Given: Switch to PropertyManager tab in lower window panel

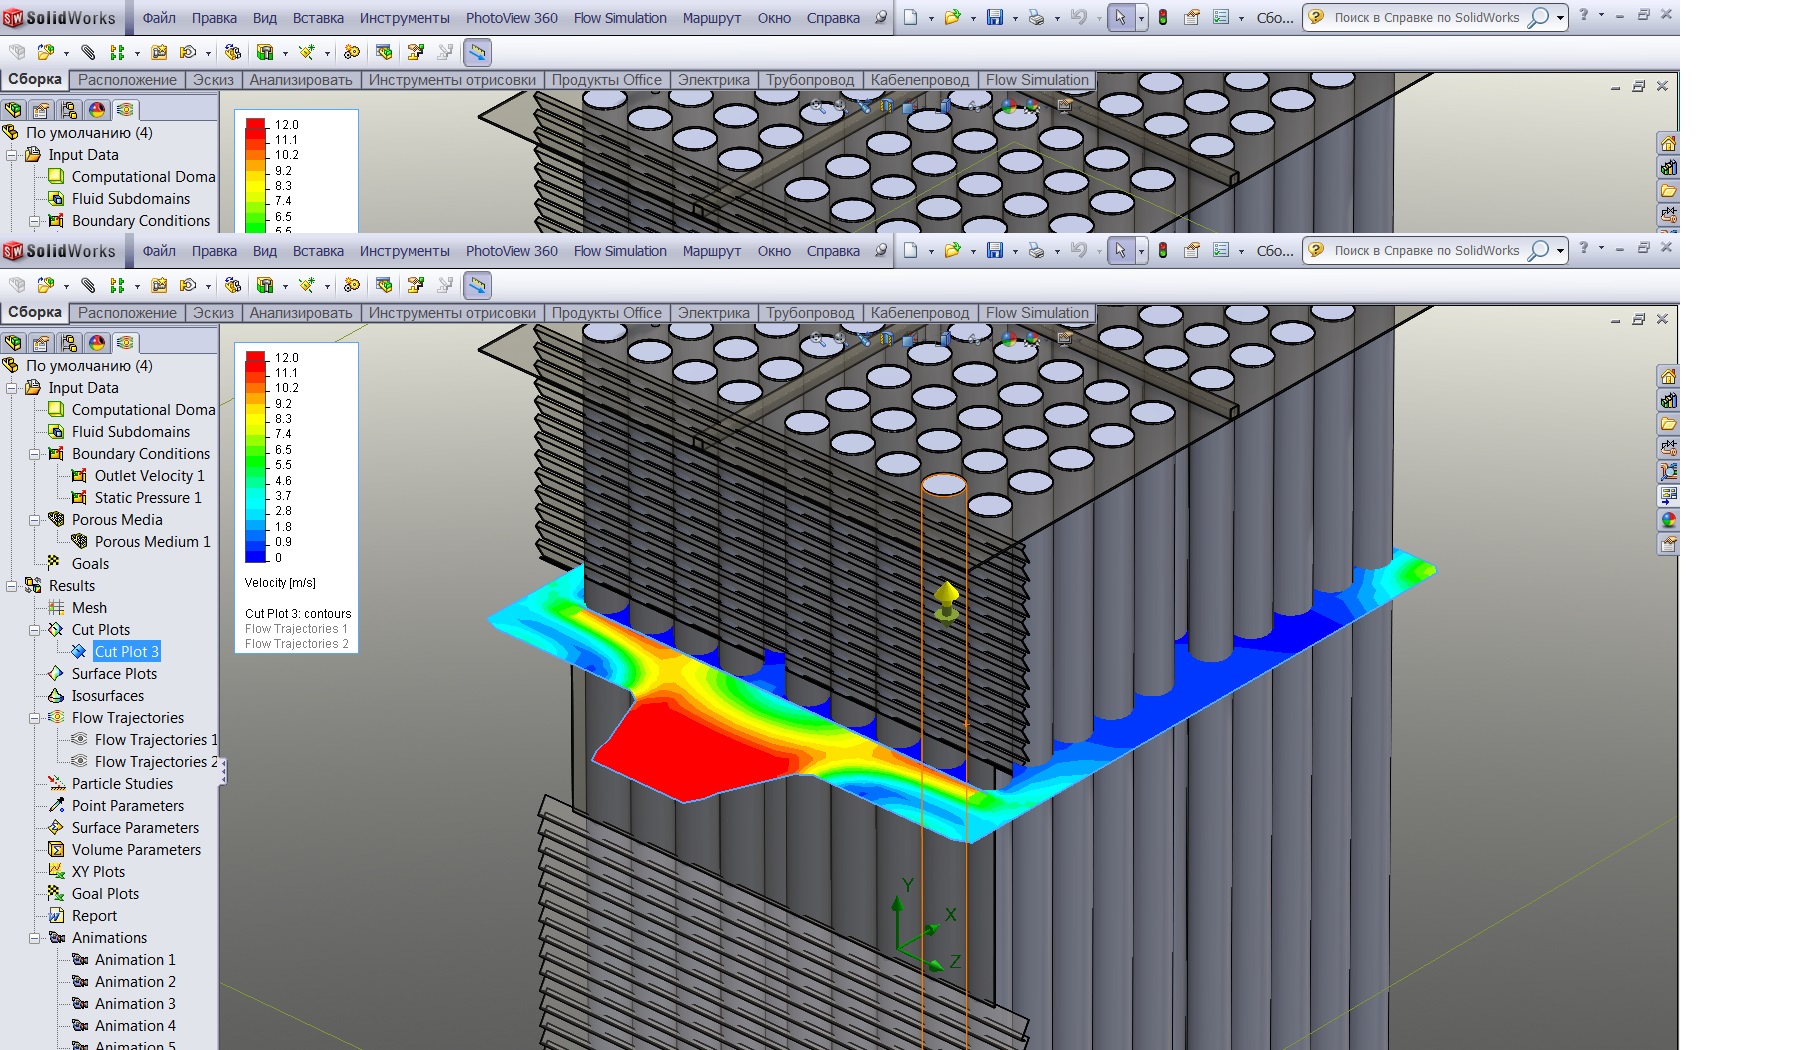Looking at the screenshot, I should pos(41,343).
